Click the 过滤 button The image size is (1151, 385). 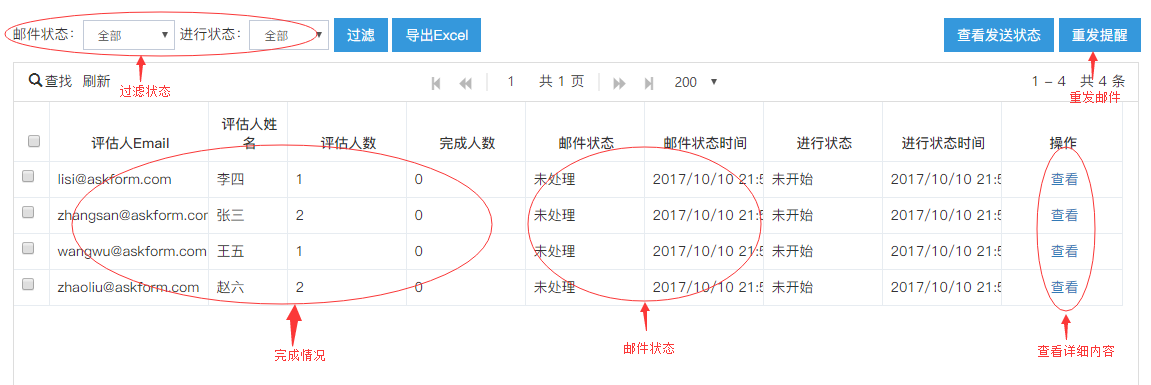pos(360,35)
